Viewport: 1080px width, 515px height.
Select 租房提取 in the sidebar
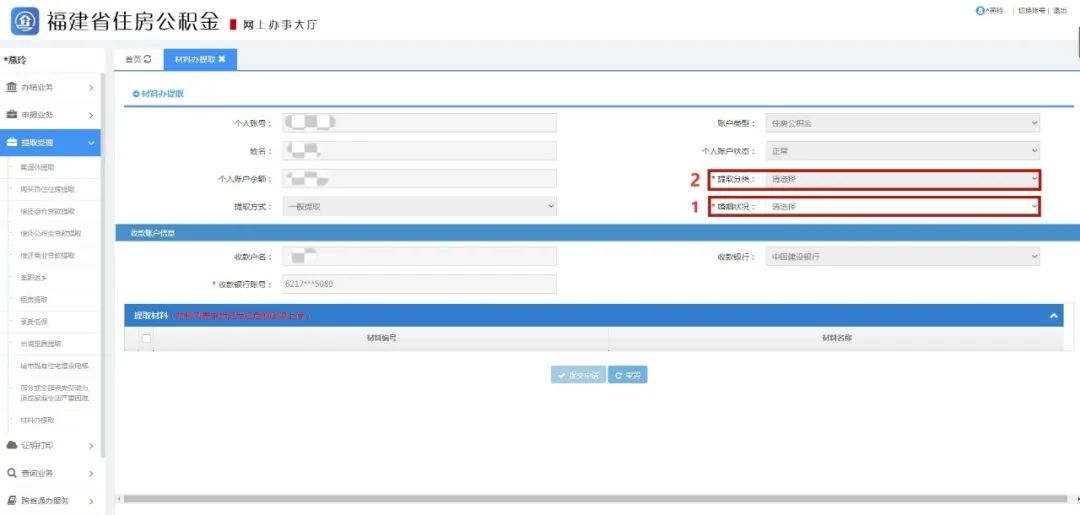pyautogui.click(x=34, y=299)
